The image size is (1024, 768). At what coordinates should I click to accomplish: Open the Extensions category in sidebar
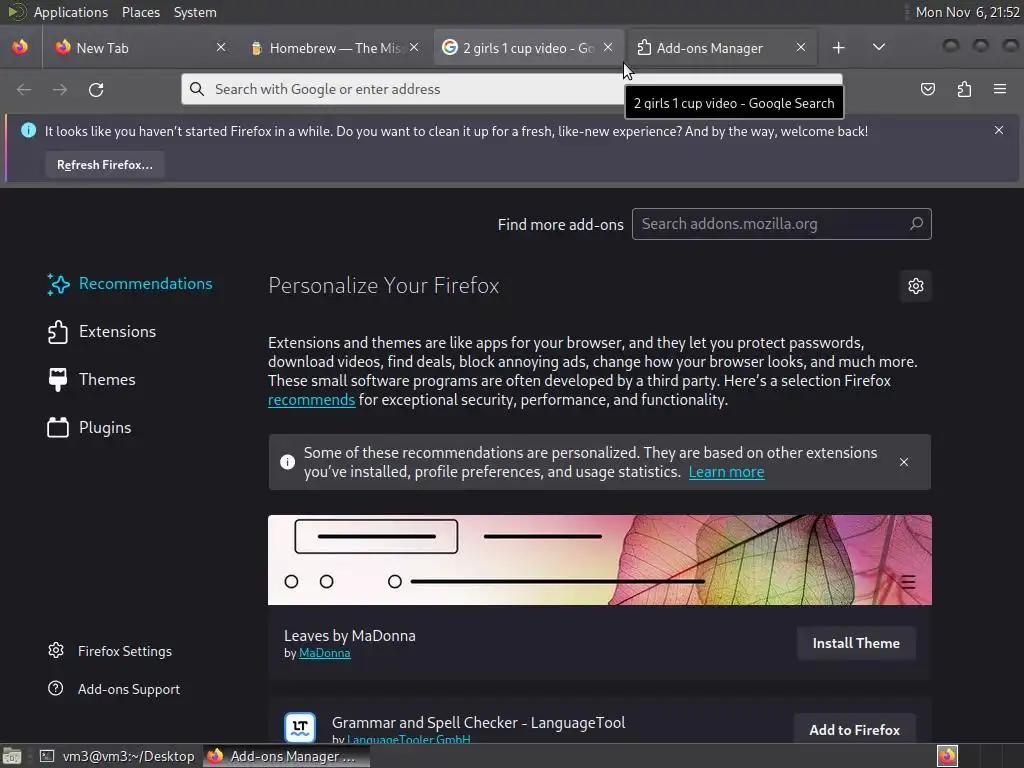(101, 332)
